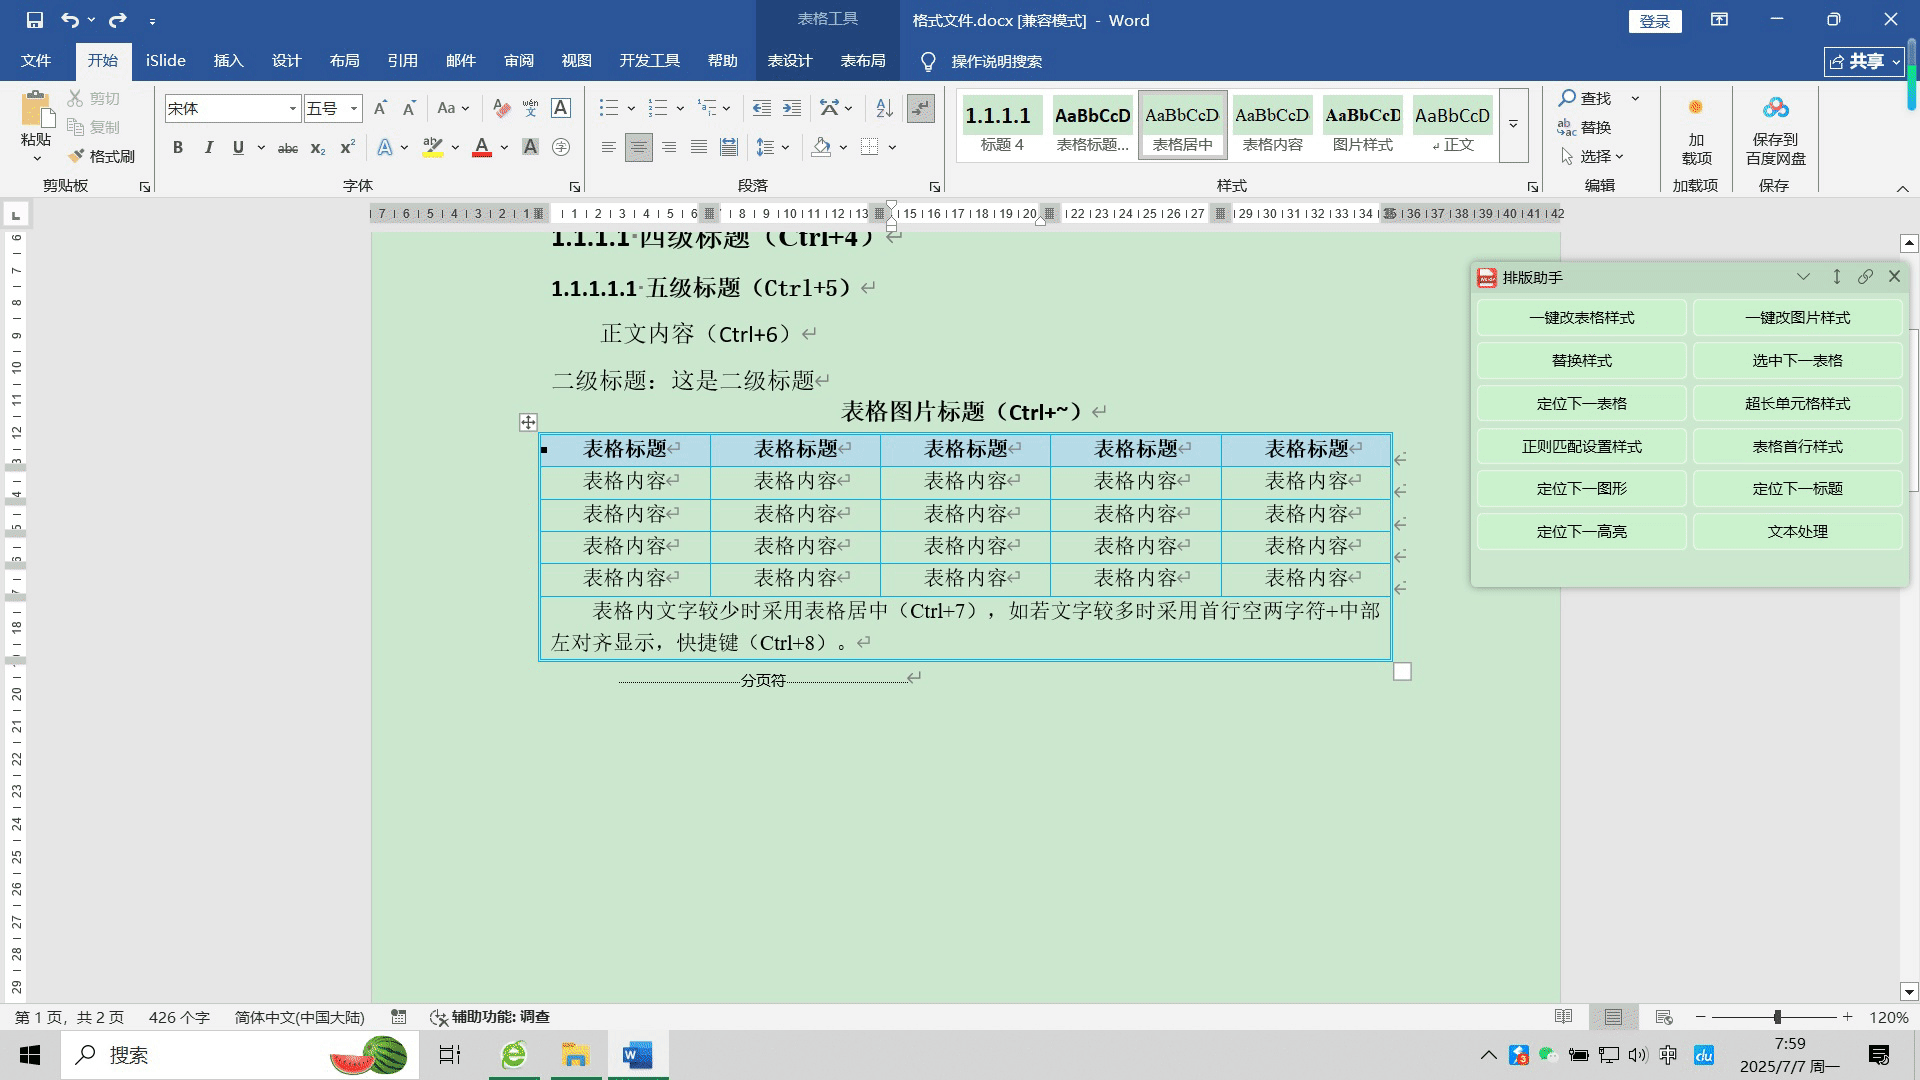The height and width of the screenshot is (1080, 1920).
Task: Toggle show/hide paragraph marks
Action: (x=920, y=108)
